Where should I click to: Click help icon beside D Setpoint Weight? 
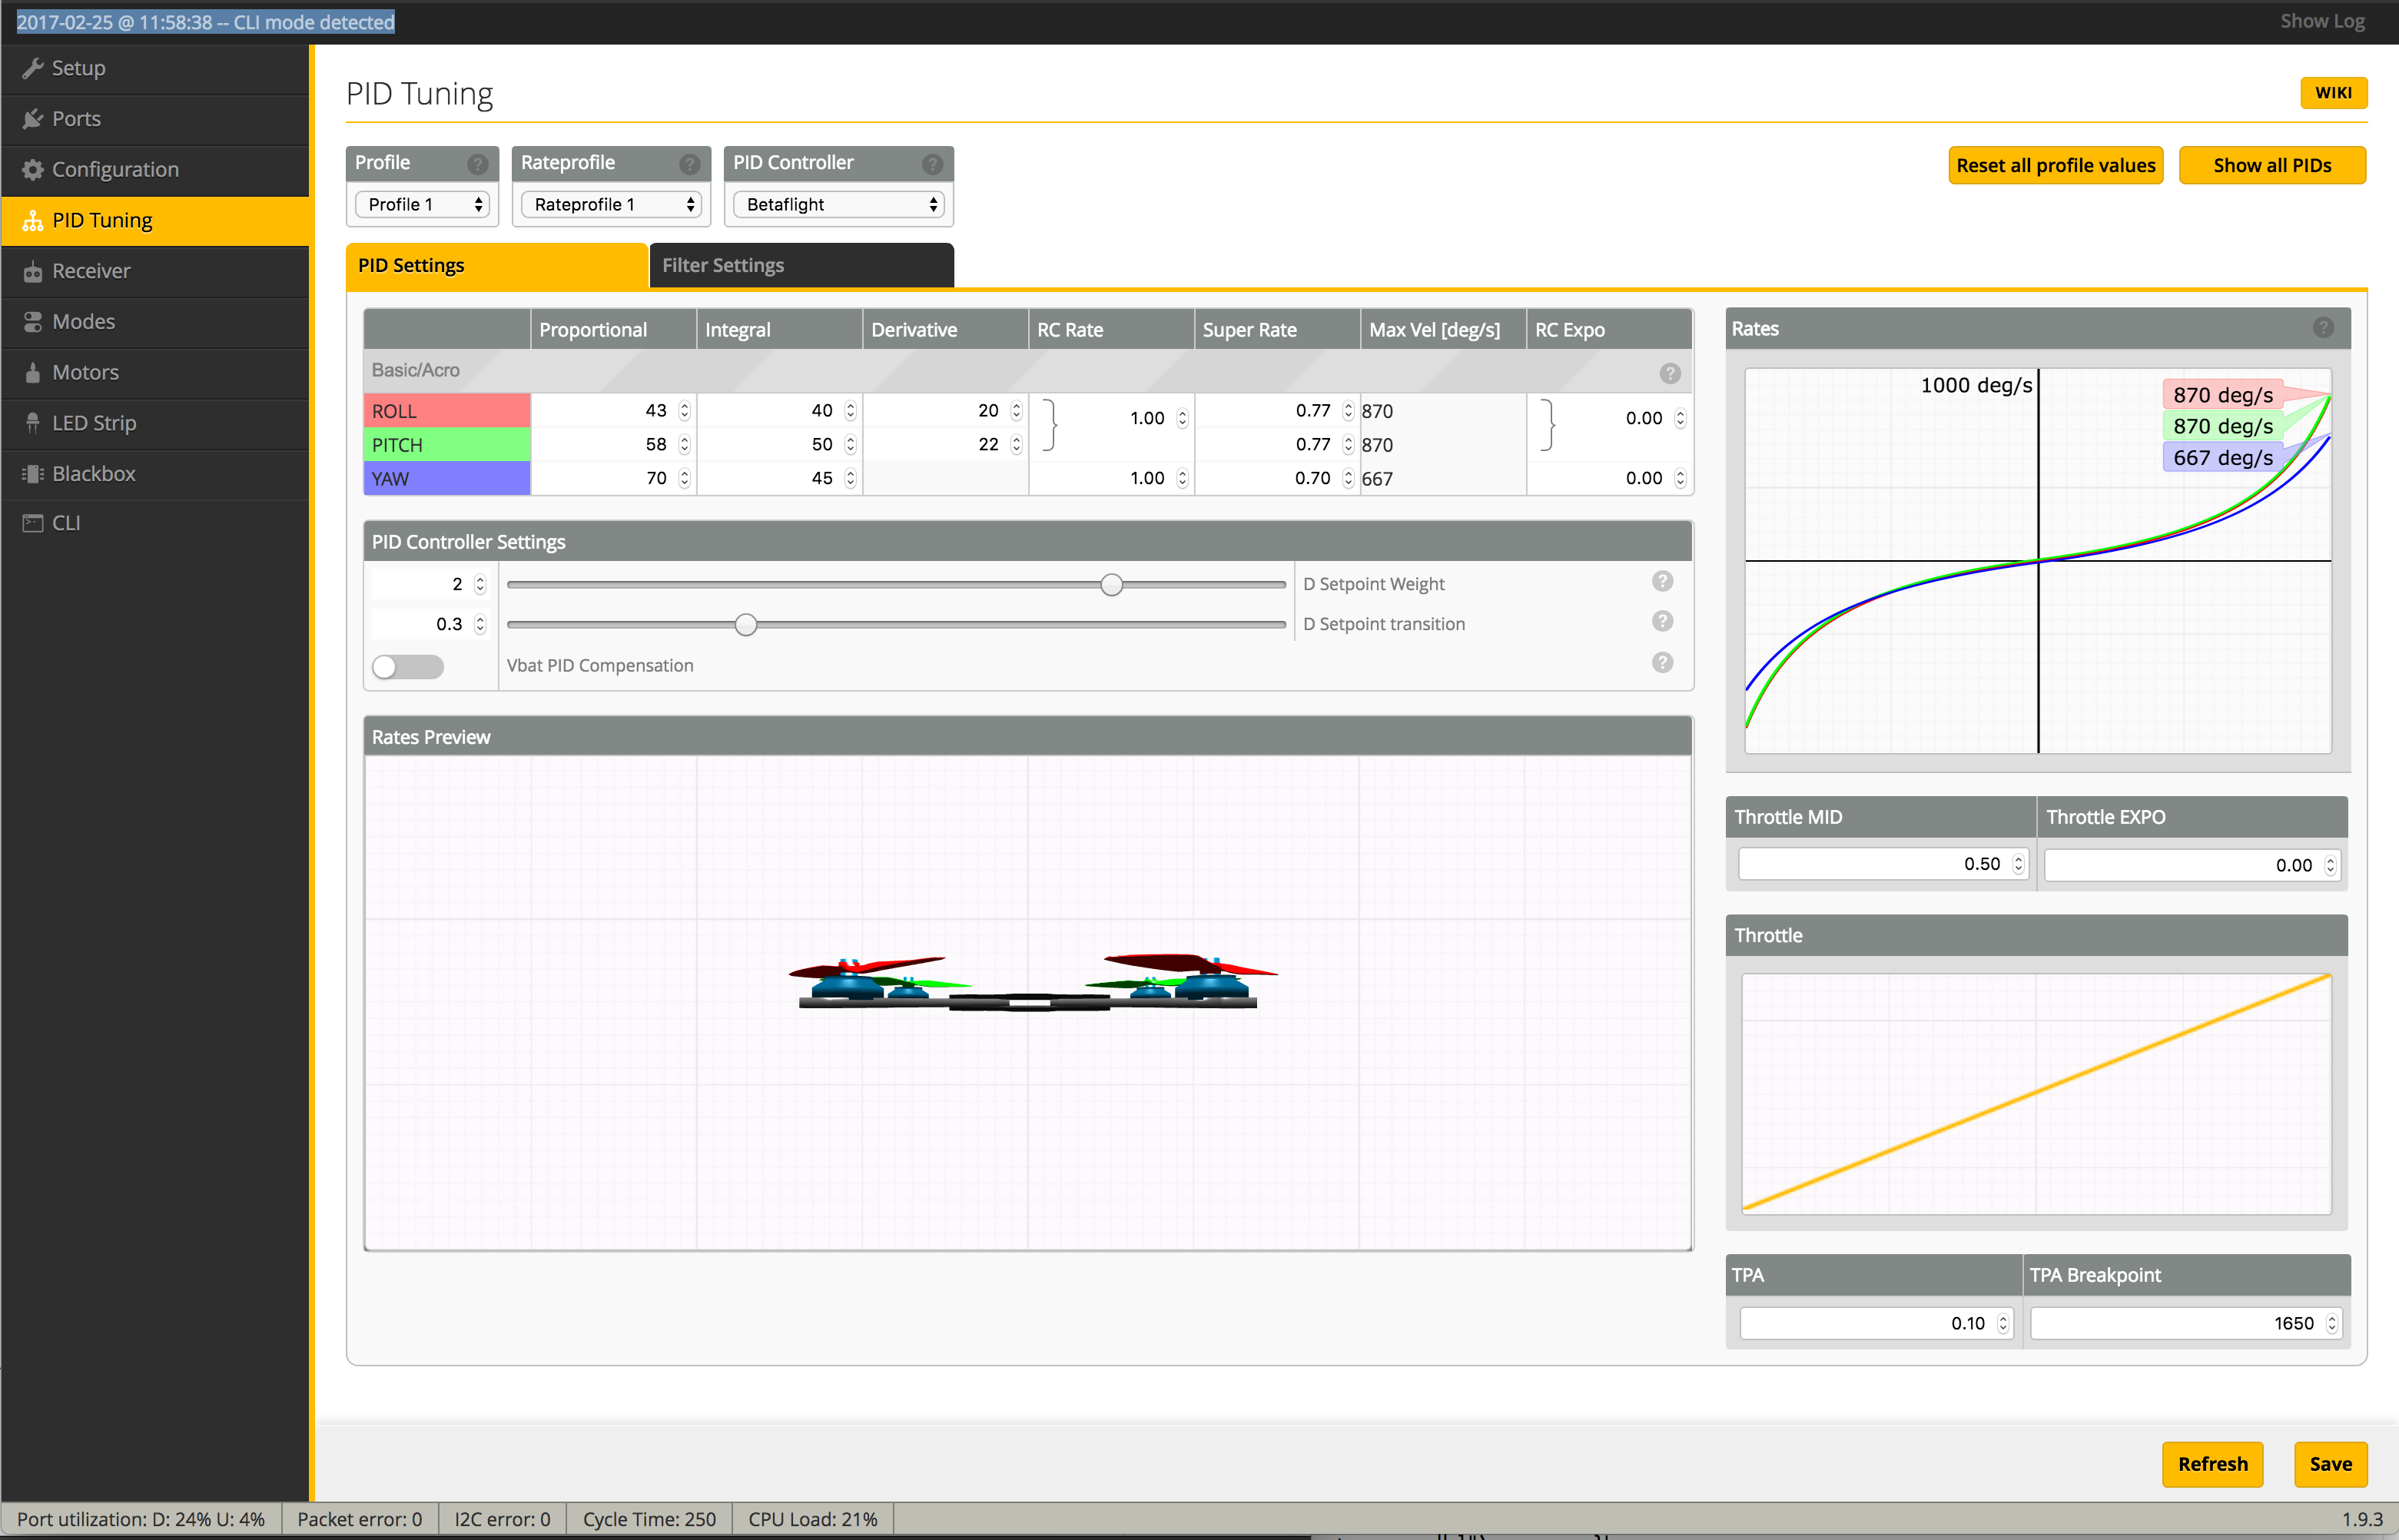tap(1662, 582)
